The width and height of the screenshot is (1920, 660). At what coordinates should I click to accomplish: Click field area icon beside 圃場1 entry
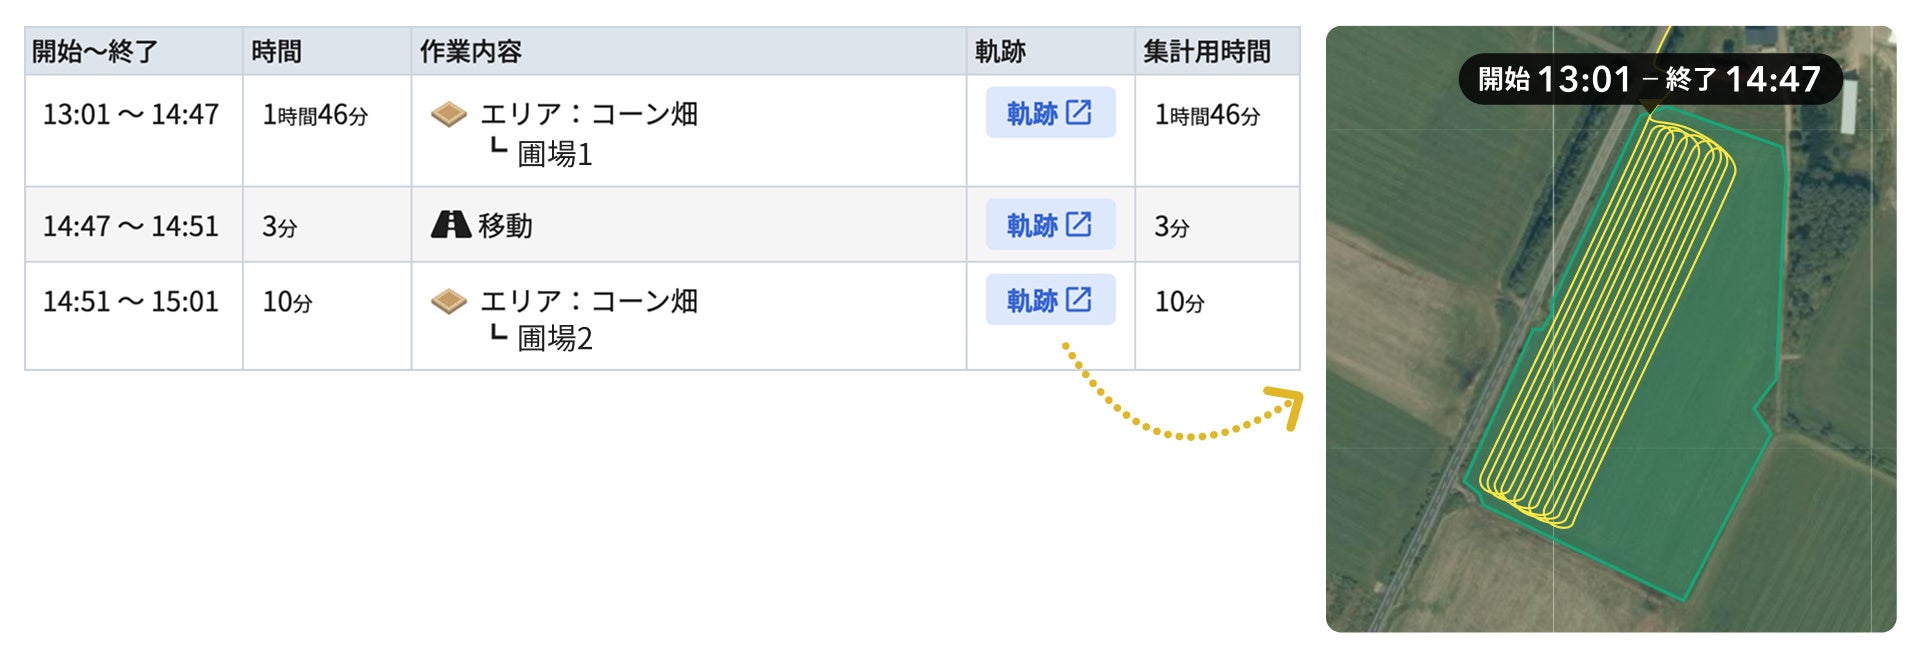tap(449, 115)
